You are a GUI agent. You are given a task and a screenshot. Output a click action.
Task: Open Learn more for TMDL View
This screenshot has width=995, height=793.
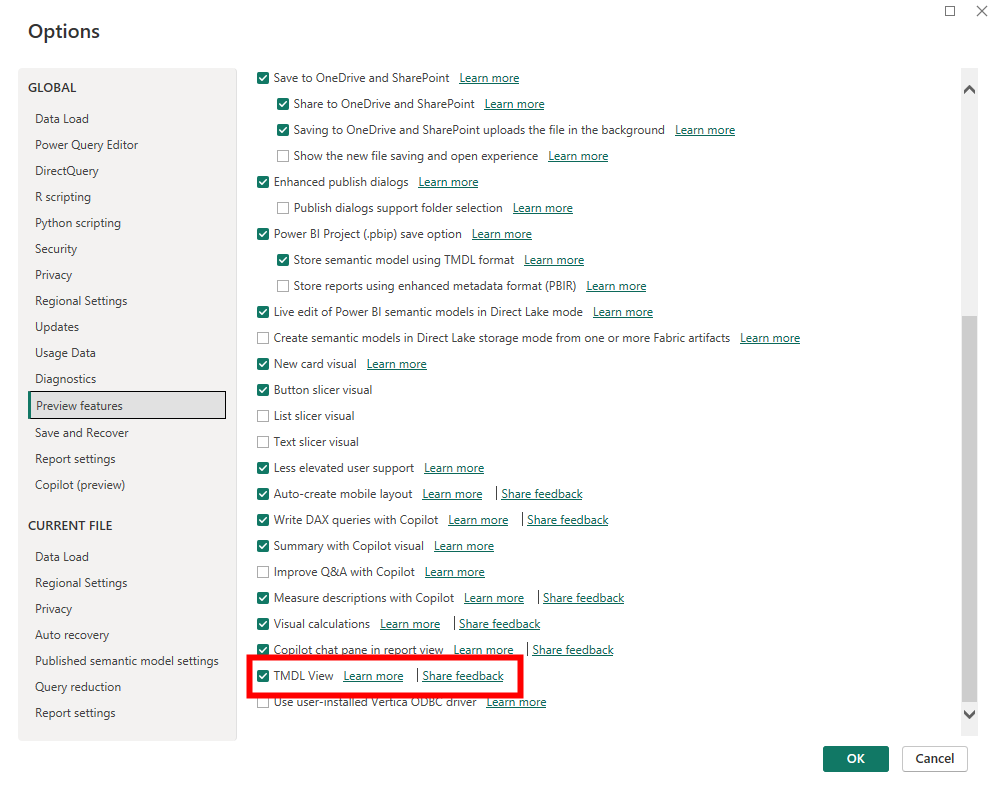click(x=373, y=675)
